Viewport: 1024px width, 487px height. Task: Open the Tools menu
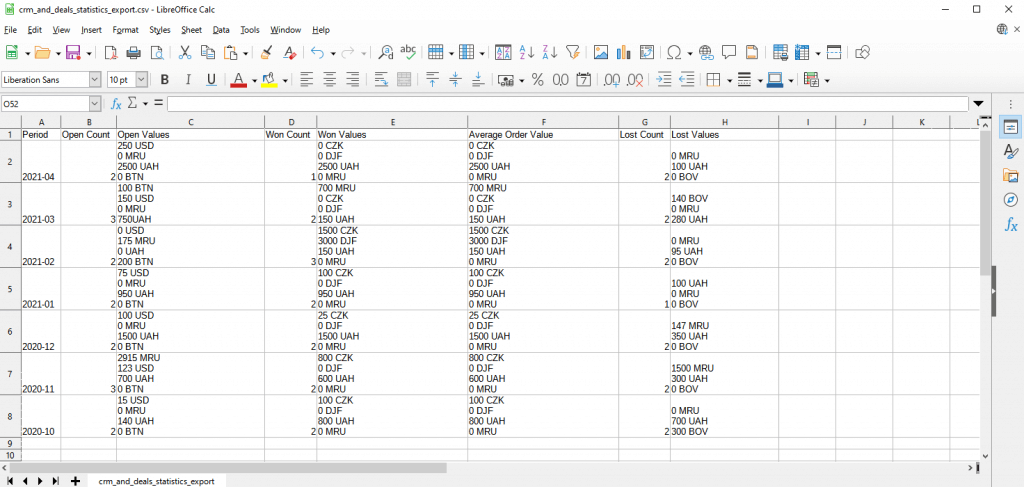[249, 30]
